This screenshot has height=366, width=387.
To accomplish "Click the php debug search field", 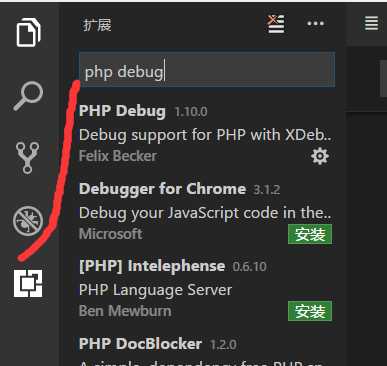I will (207, 69).
